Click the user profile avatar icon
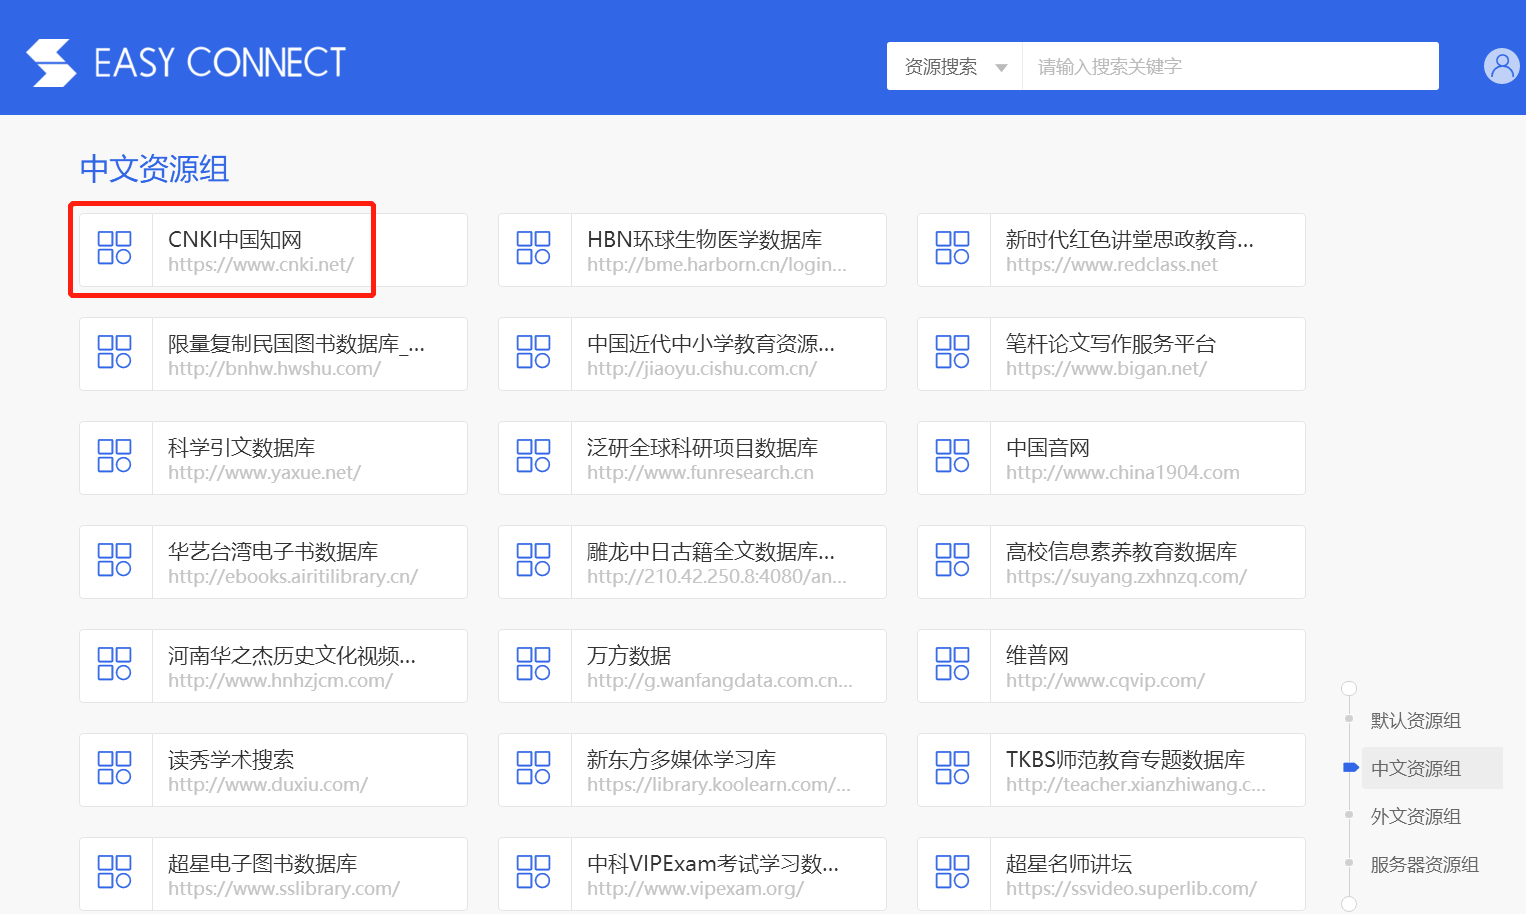The image size is (1526, 914). pos(1501,66)
